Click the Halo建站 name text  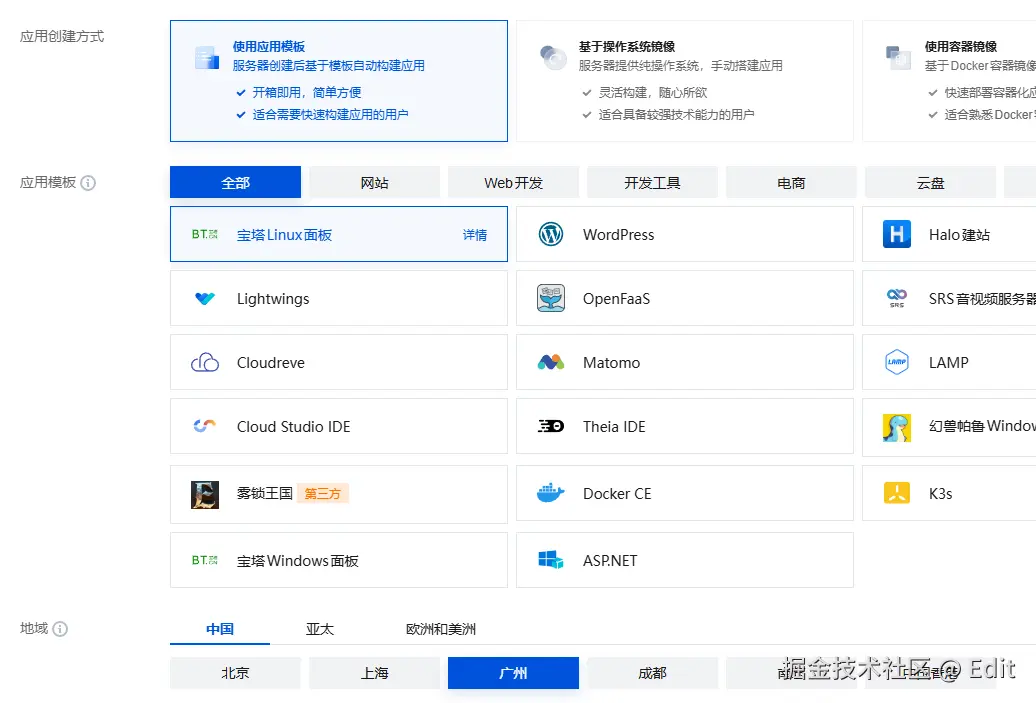[959, 235]
